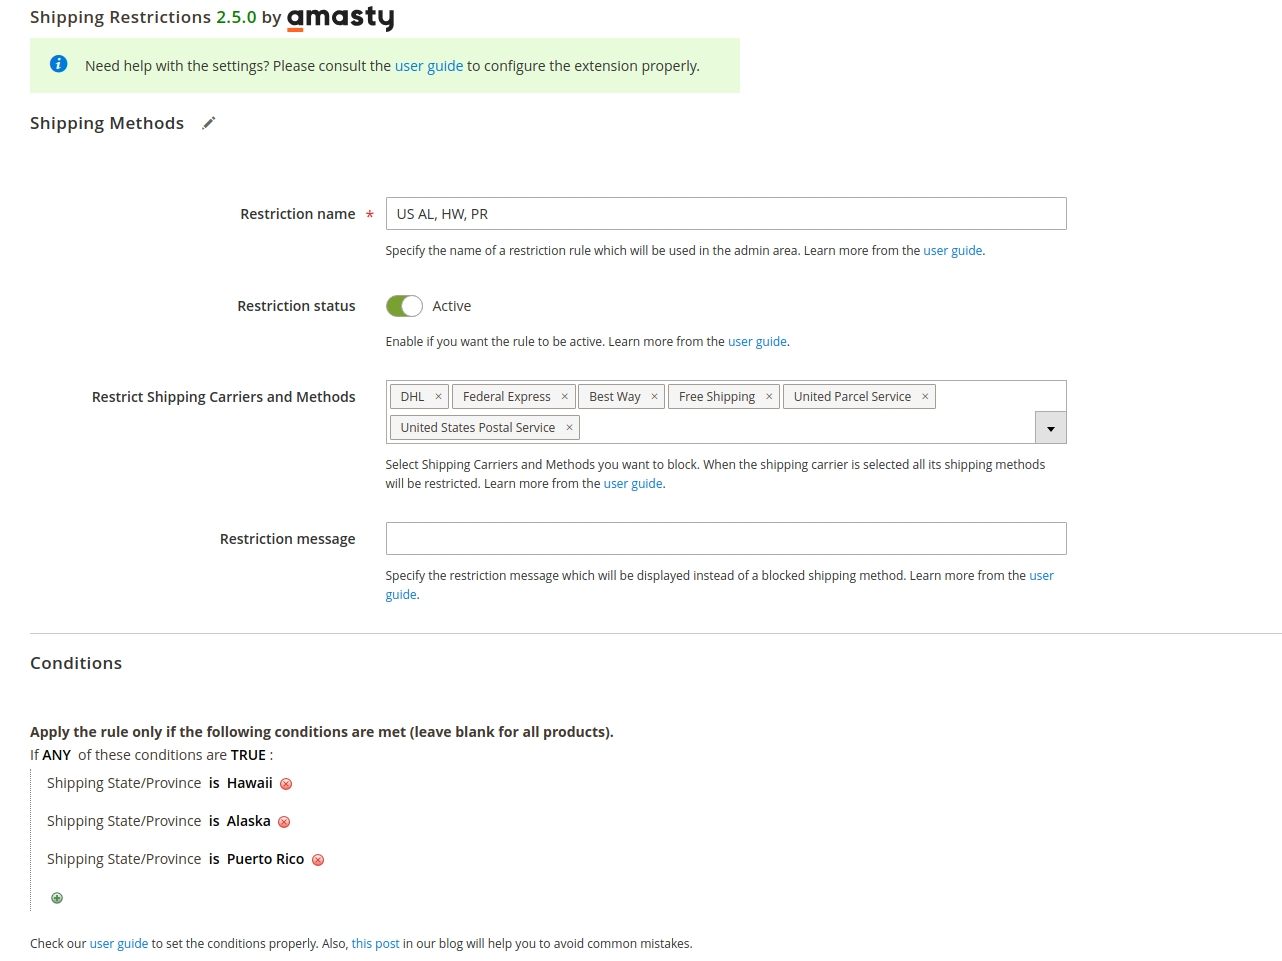The width and height of the screenshot is (1282, 961).
Task: Open the 'this post' blog link
Action: (x=375, y=943)
